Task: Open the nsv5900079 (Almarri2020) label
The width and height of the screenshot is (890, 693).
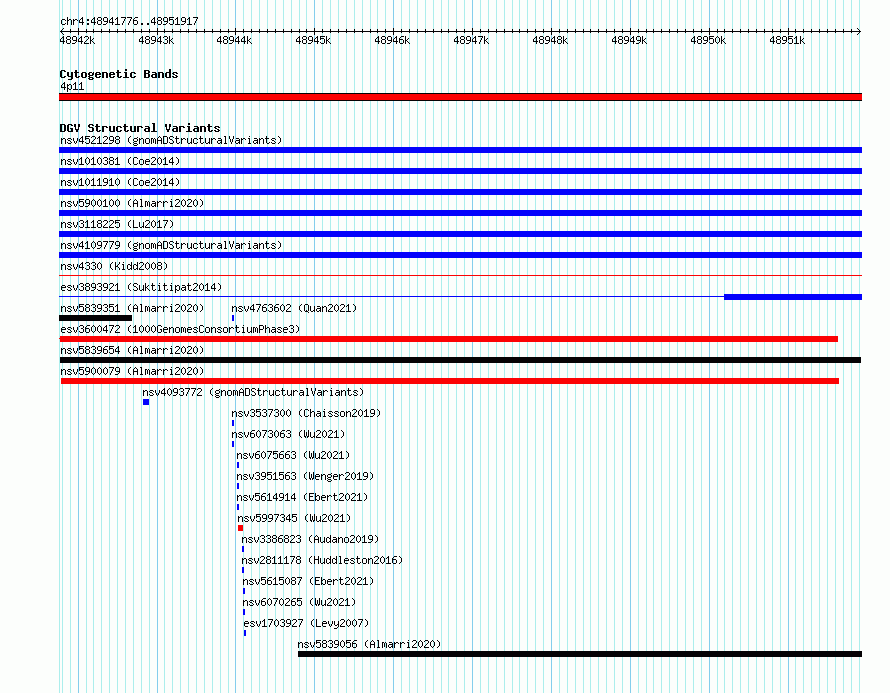Action: tap(132, 371)
